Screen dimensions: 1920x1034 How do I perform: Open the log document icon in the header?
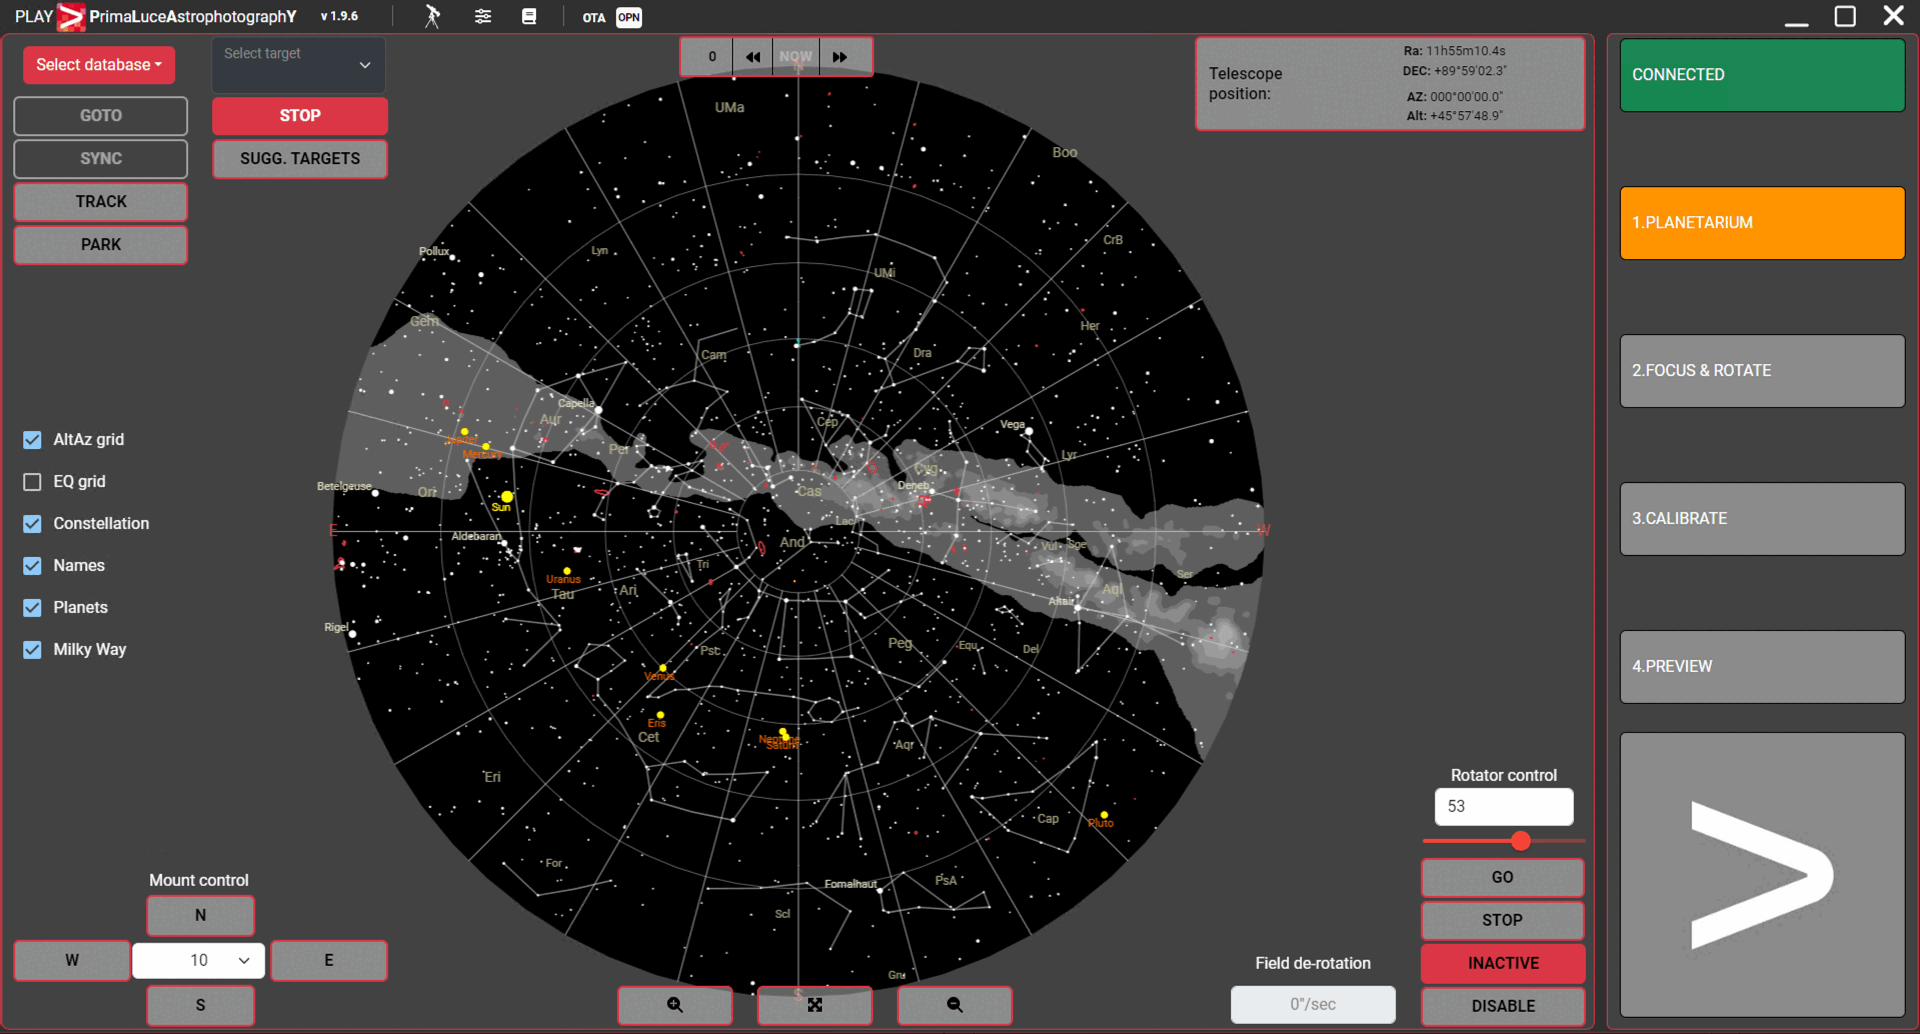(529, 16)
